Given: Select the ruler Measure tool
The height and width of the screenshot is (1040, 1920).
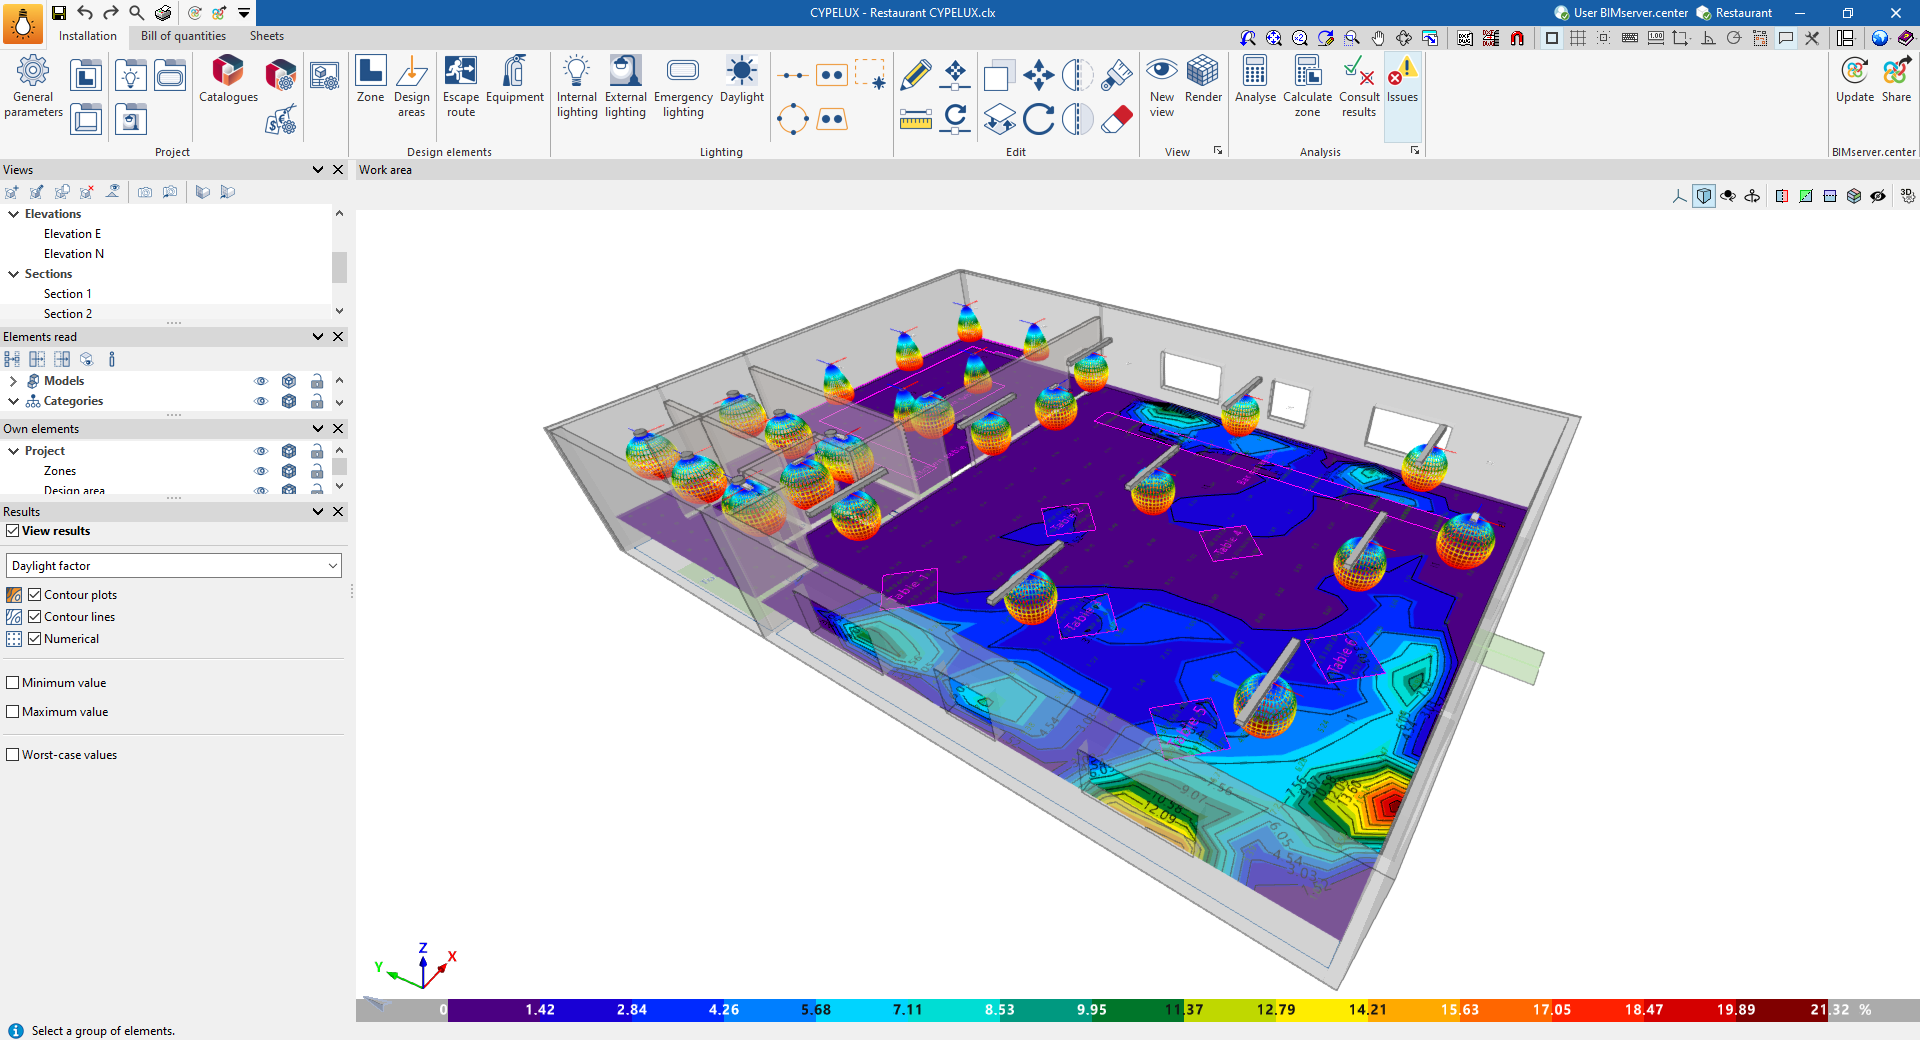Looking at the screenshot, I should pos(915,119).
